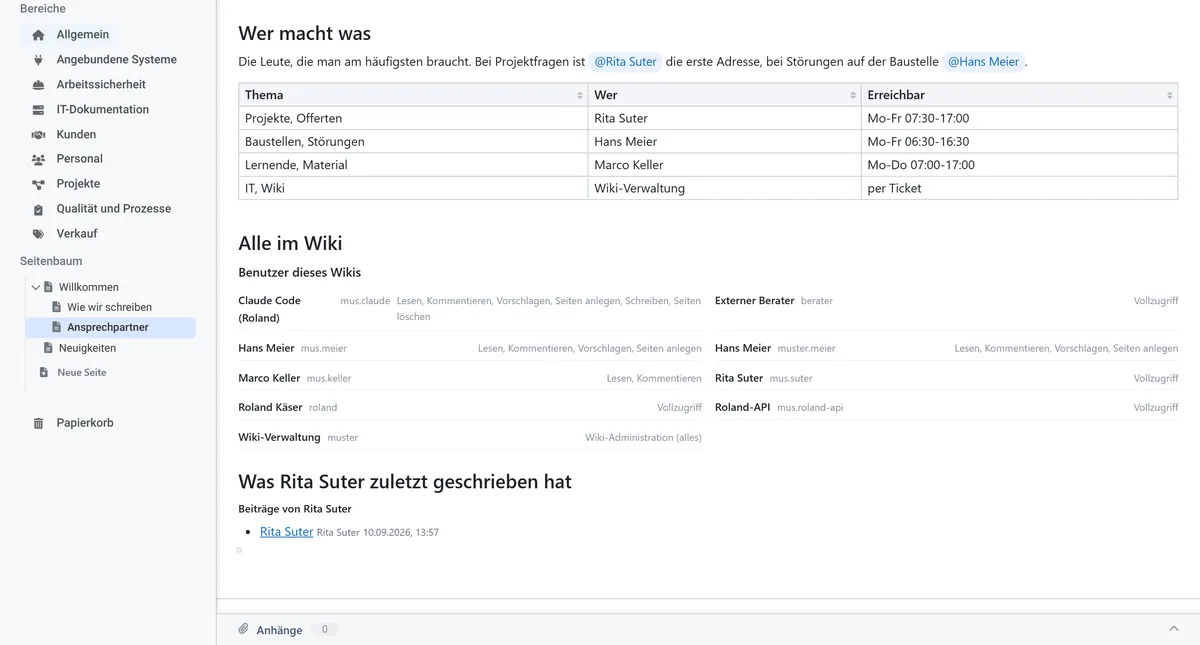Open the Allgemein area

pos(83,35)
